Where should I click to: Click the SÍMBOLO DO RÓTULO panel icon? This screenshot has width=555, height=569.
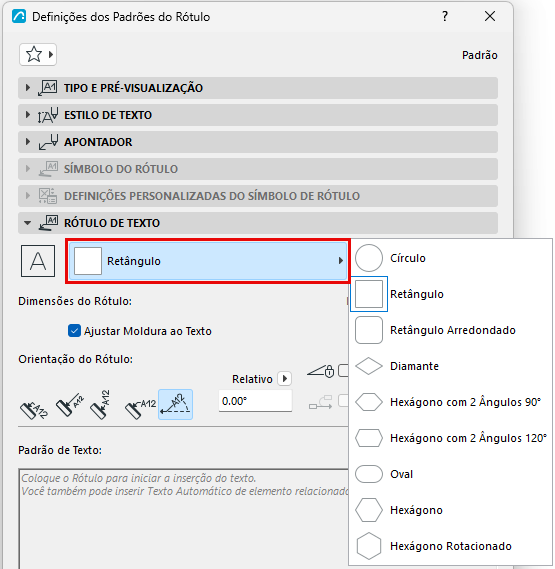tap(48, 169)
